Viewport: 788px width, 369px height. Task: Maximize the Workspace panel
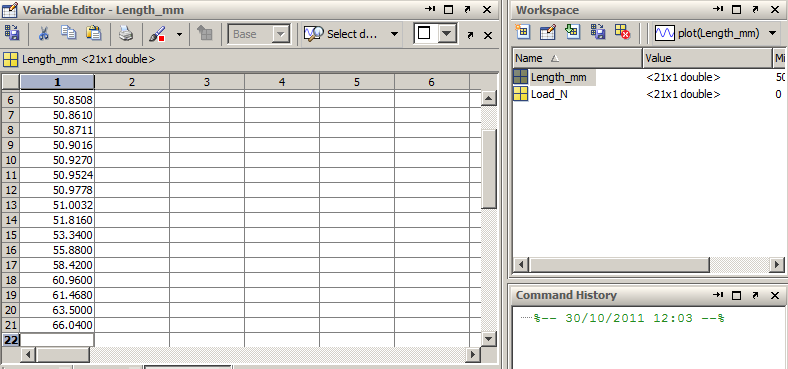pos(736,10)
